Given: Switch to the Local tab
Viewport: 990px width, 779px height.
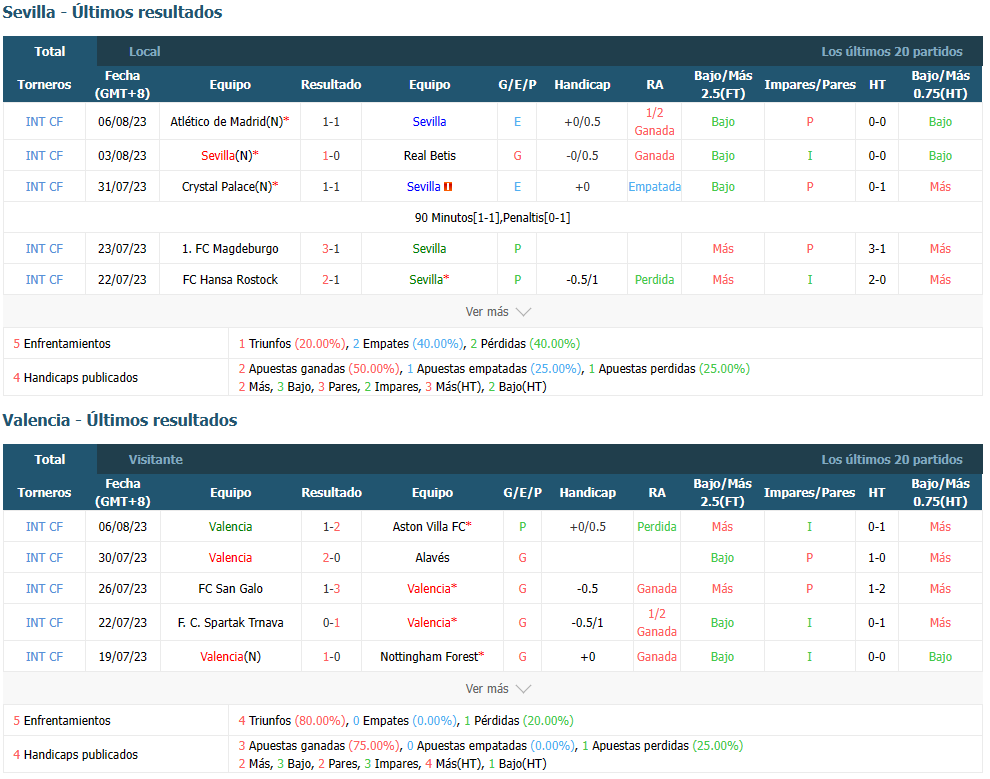Looking at the screenshot, I should click(145, 51).
